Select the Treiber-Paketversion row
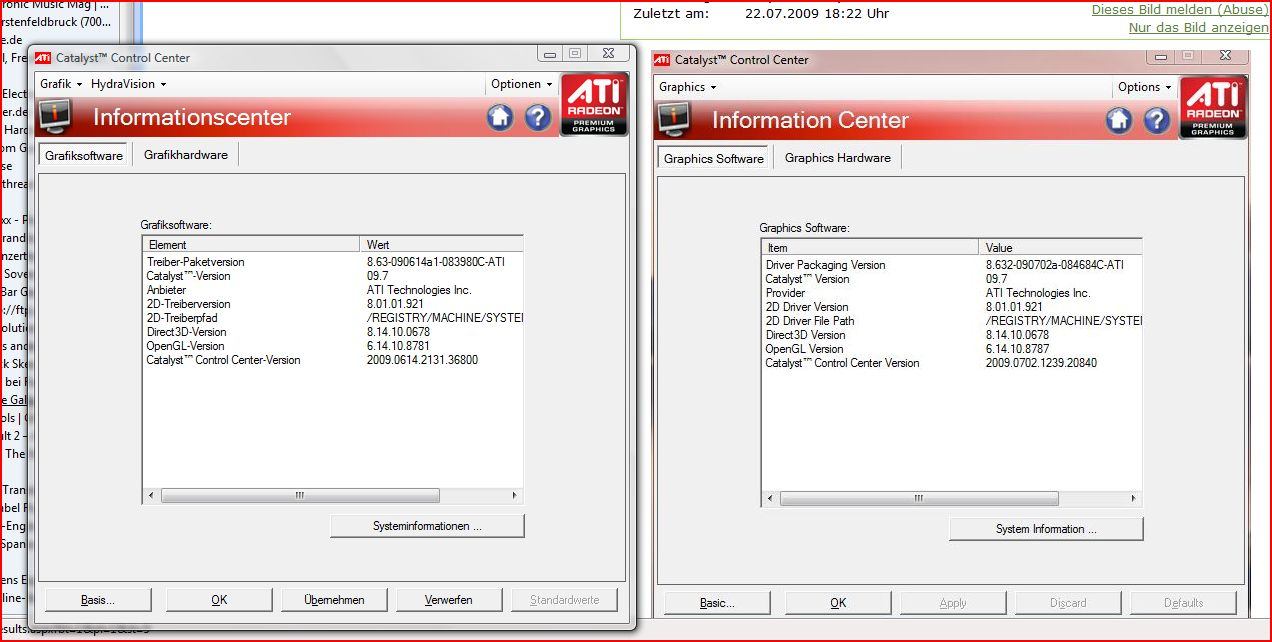1272x642 pixels. coord(332,262)
